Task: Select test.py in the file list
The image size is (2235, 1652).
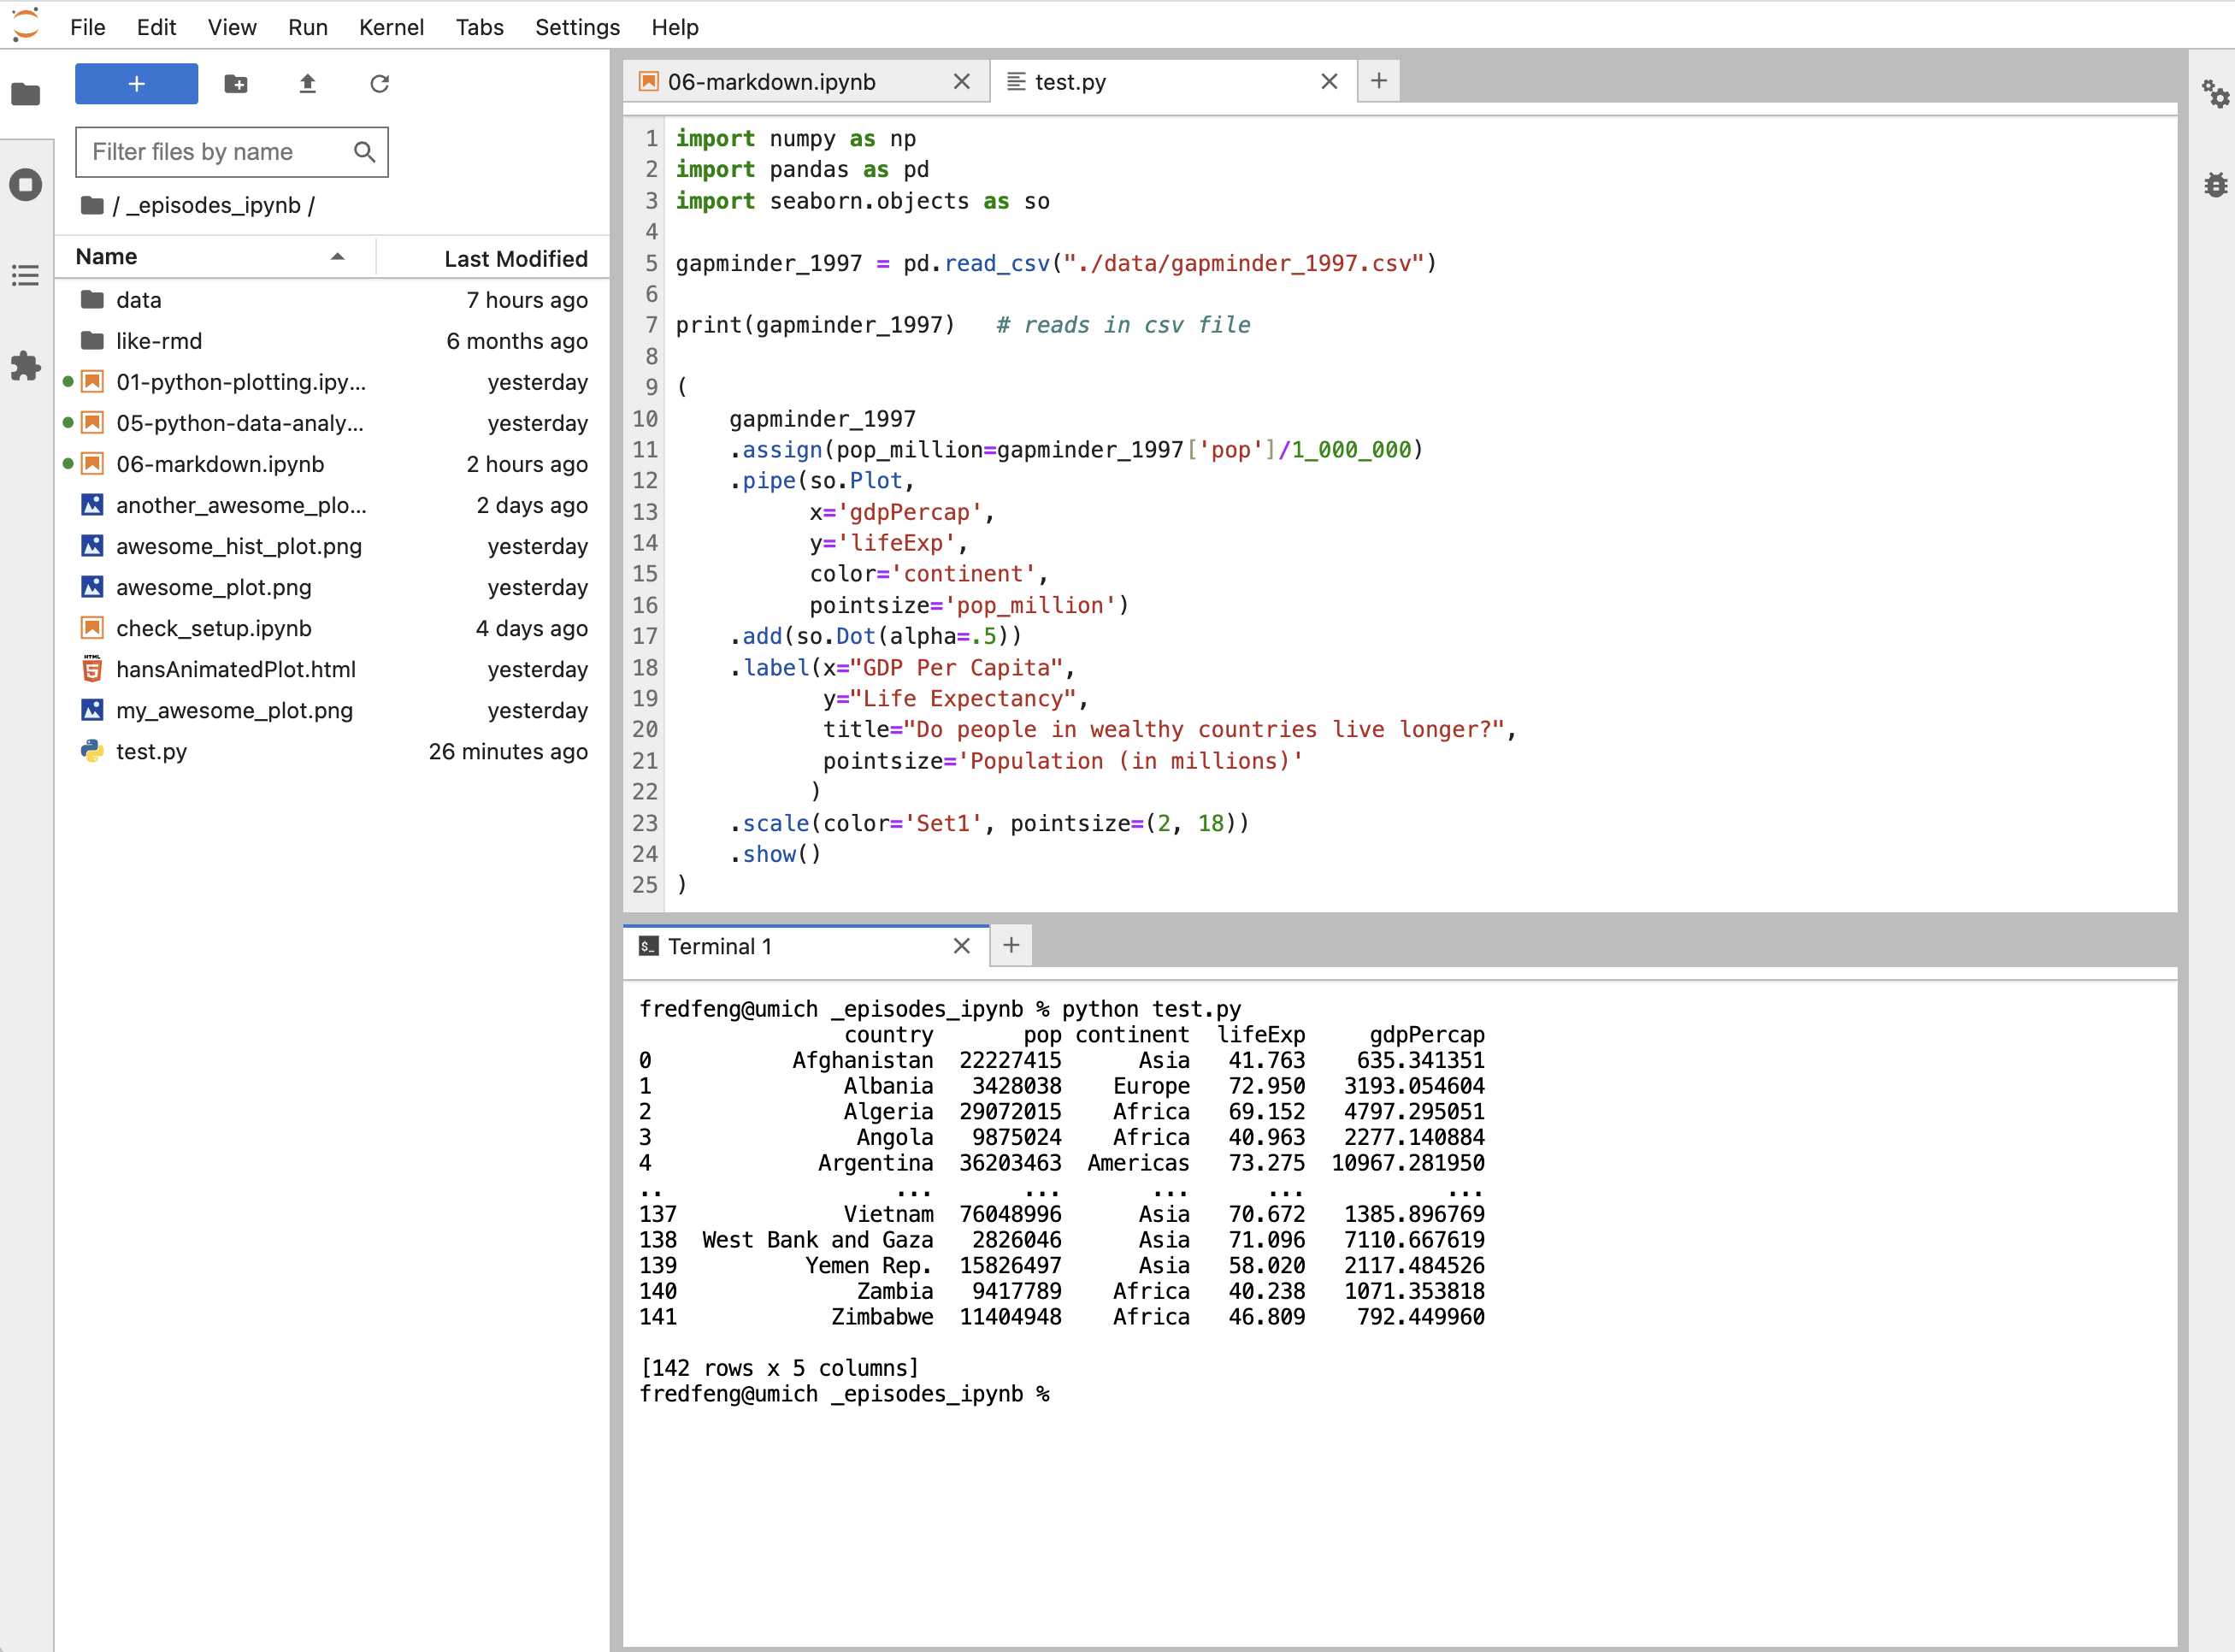Action: point(332,751)
